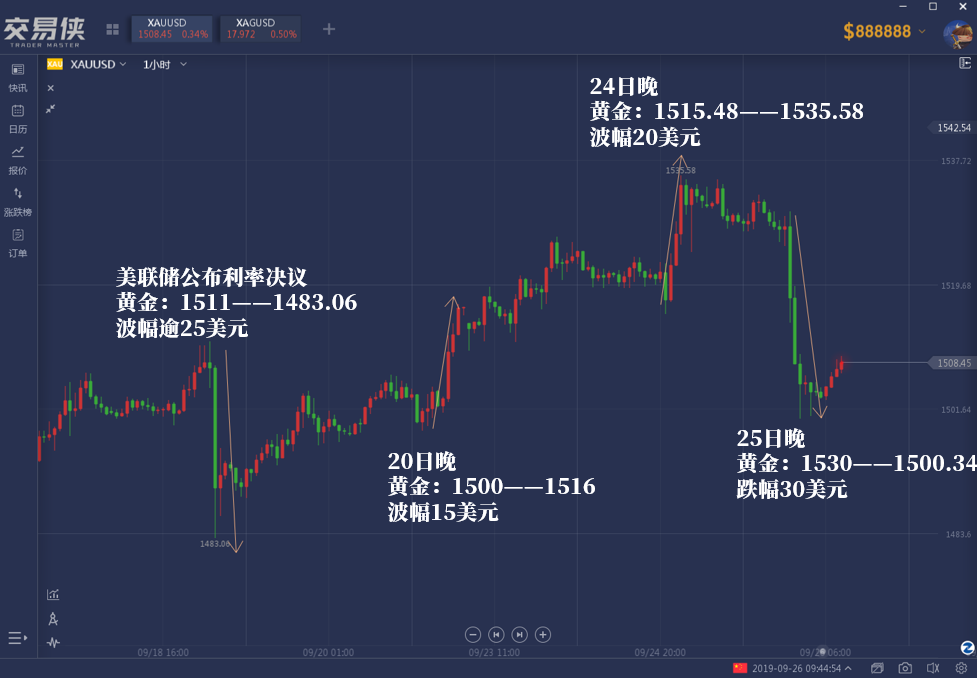
Task: Select the drawing compass tool icon
Action: (53, 619)
